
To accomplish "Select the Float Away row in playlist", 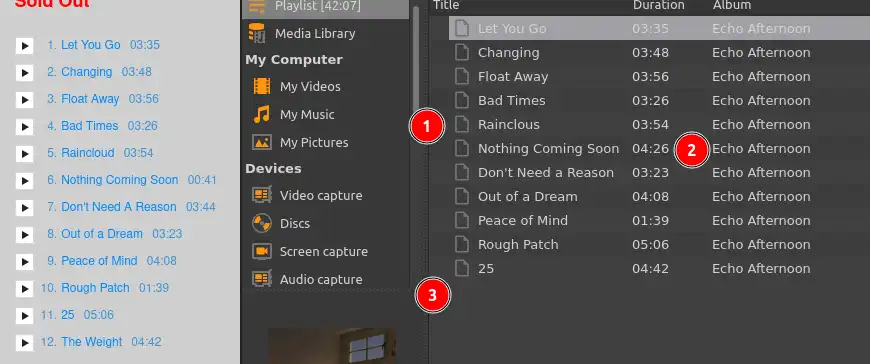I will tap(659, 77).
